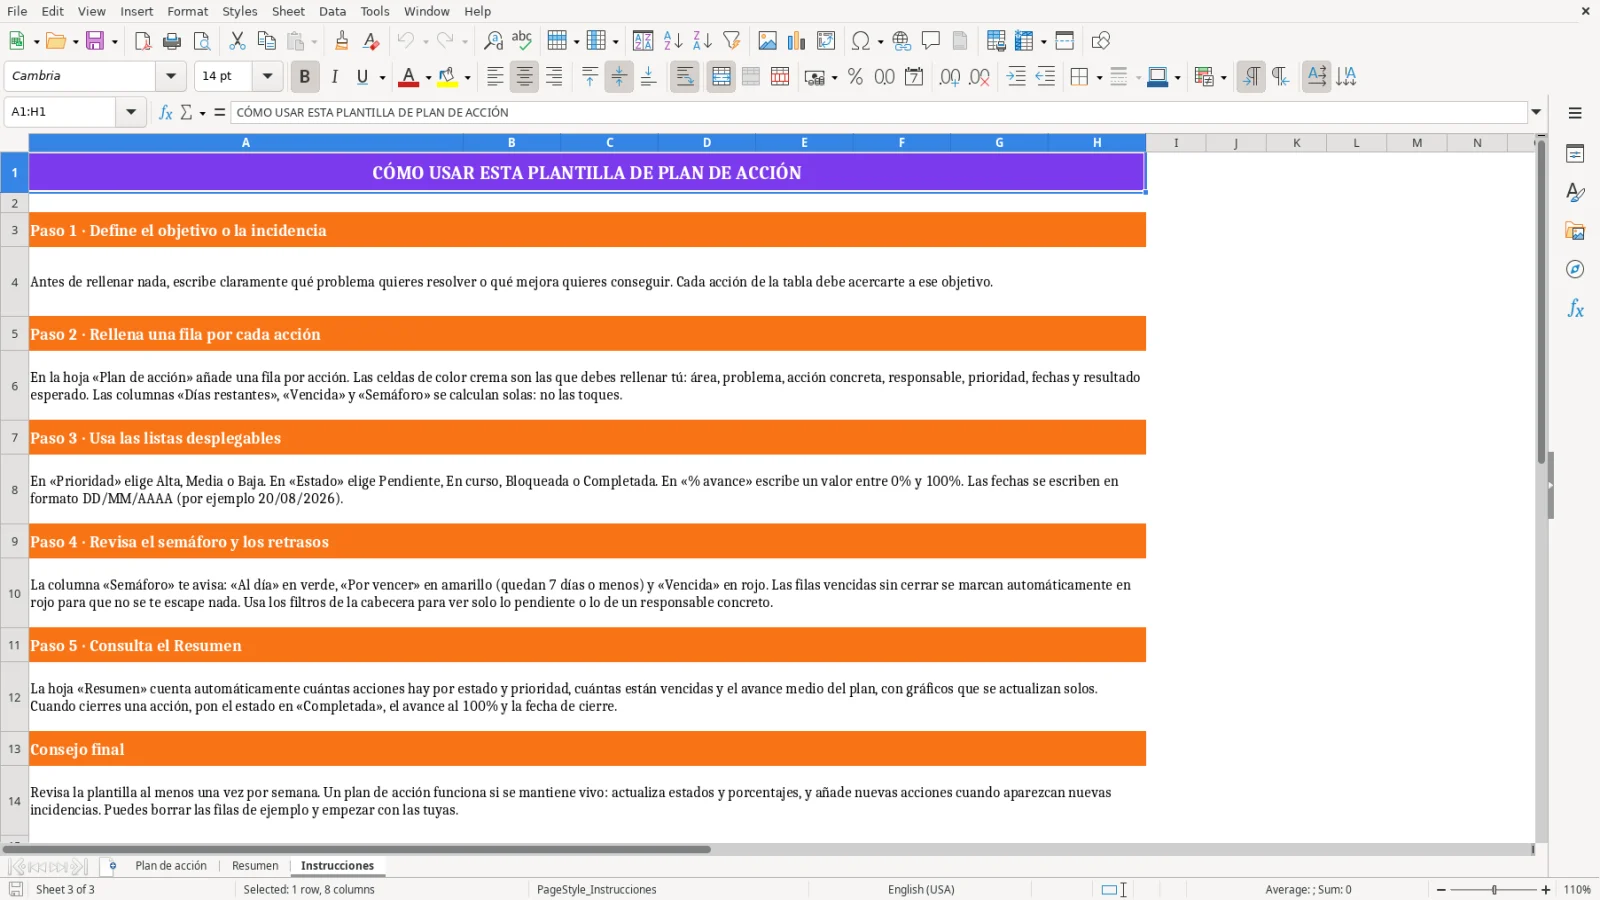Open the Function Wizard
Screen dimensions: 1600x900
click(166, 112)
